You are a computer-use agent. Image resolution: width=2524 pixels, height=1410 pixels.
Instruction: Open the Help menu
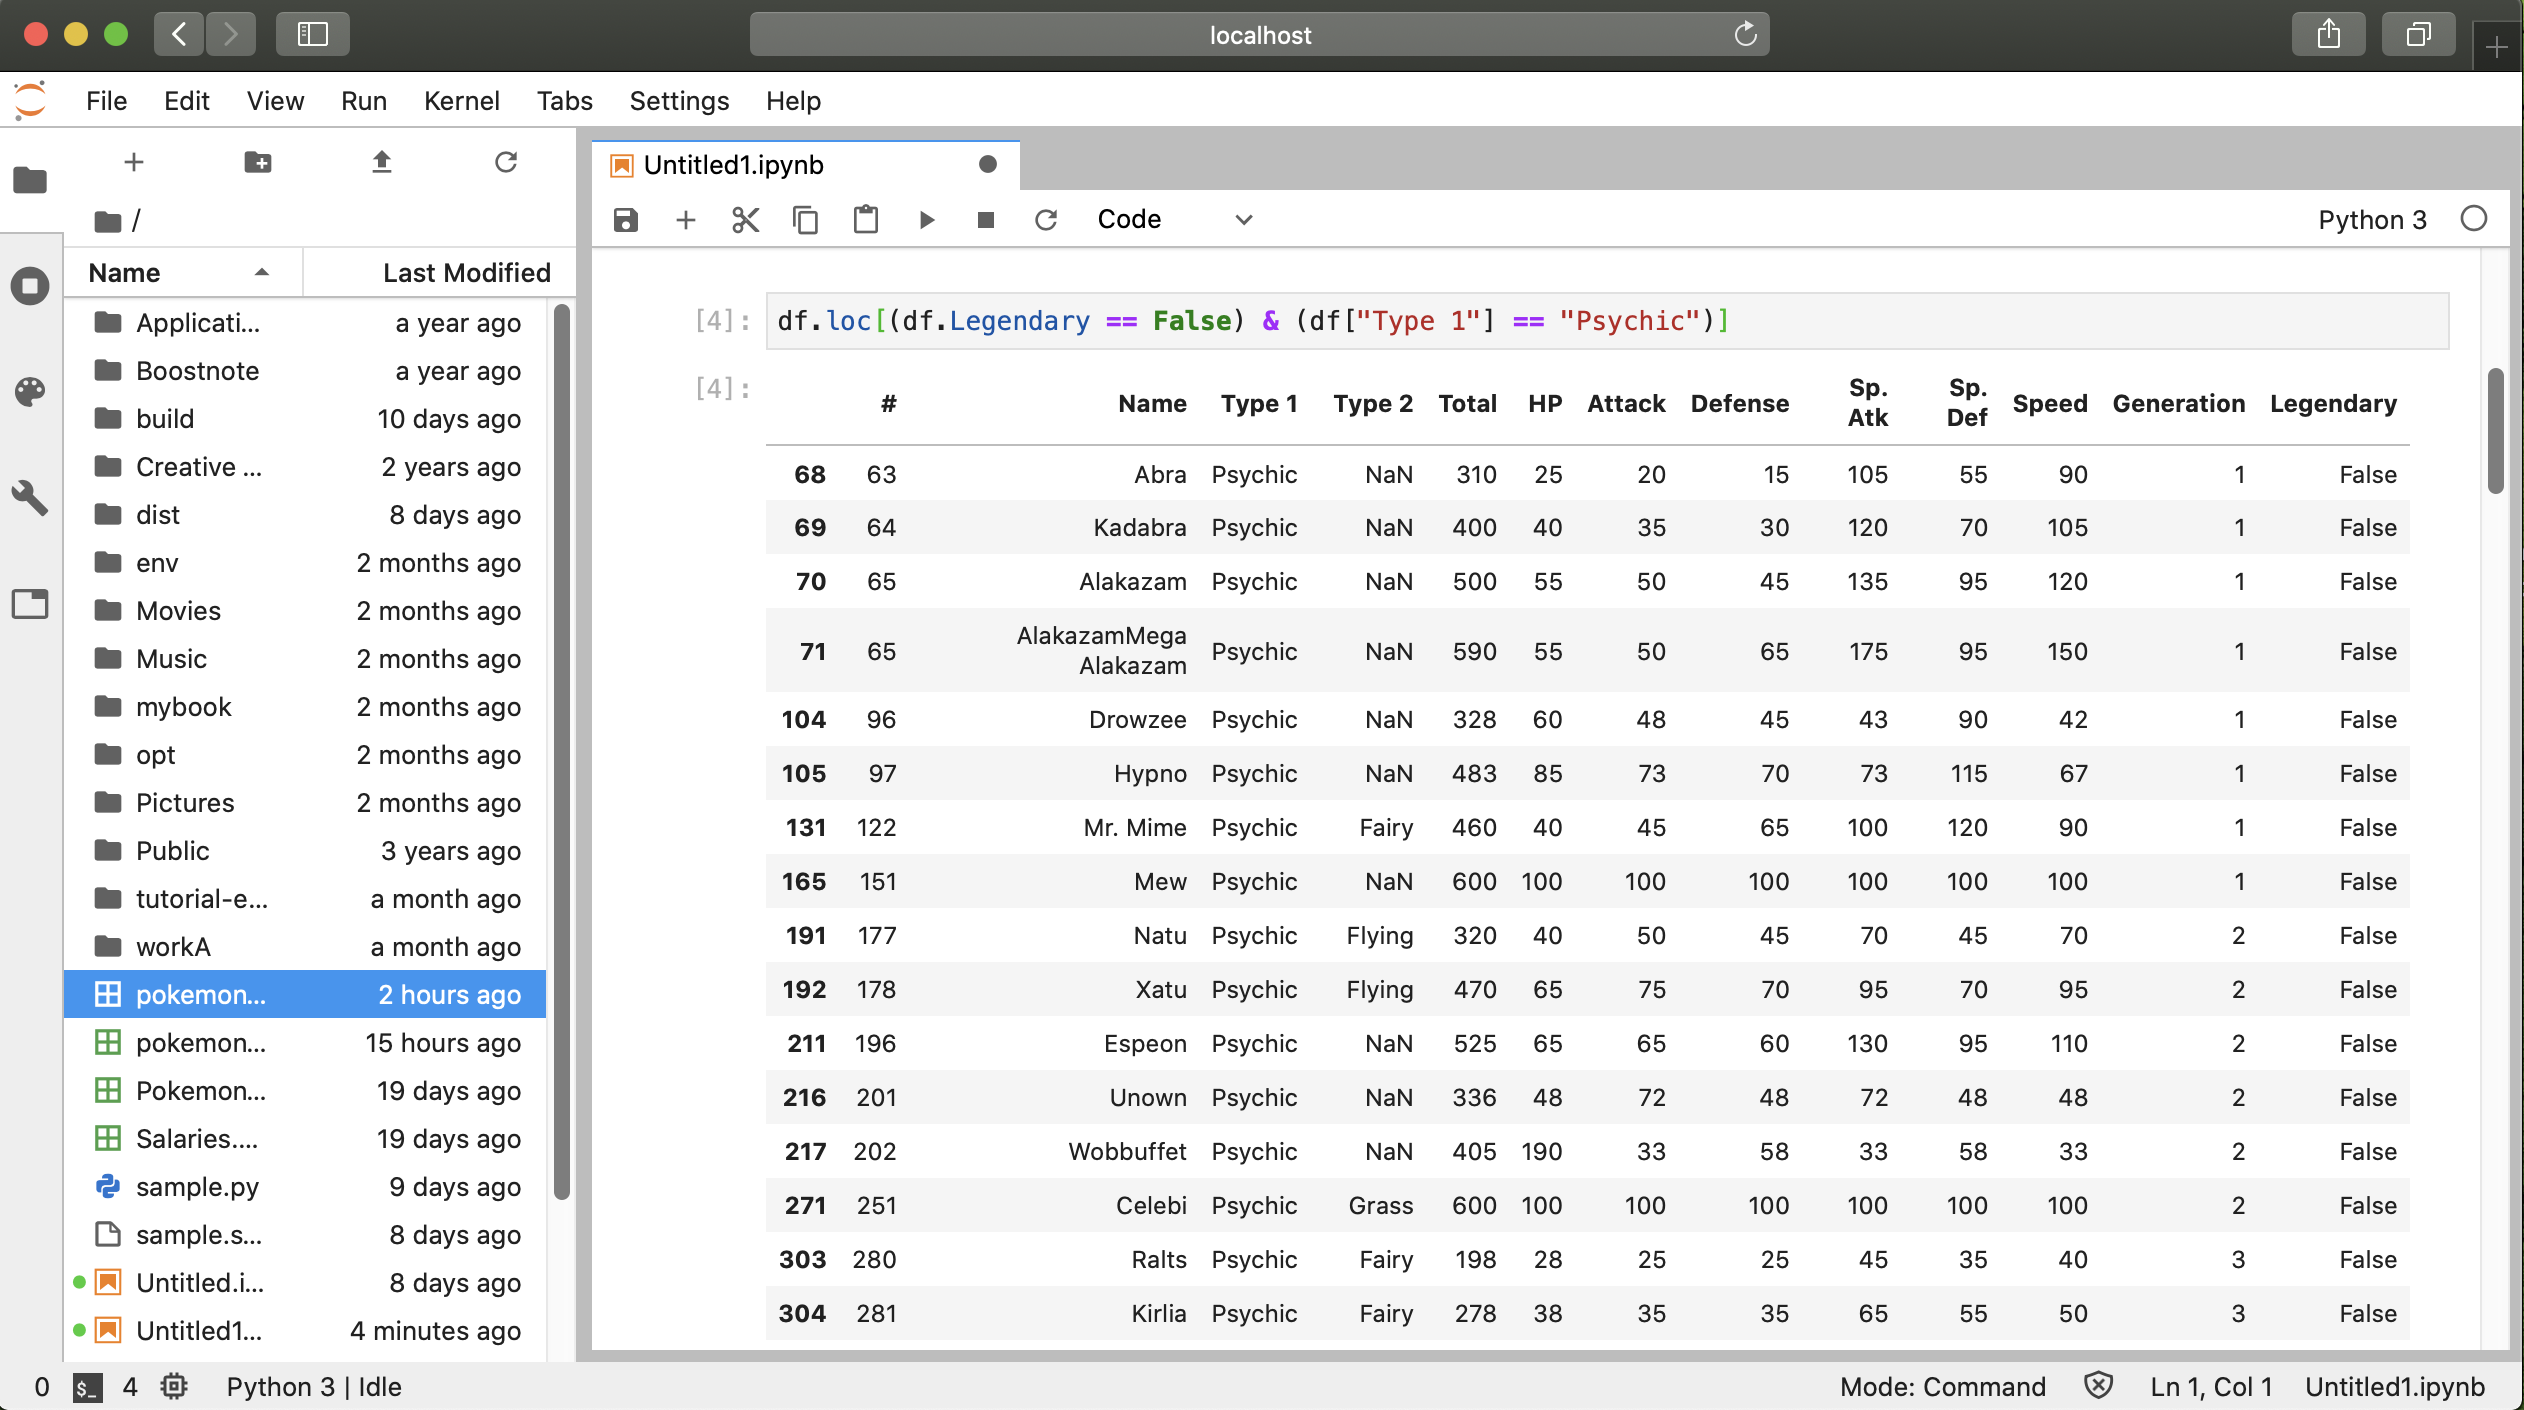point(793,101)
